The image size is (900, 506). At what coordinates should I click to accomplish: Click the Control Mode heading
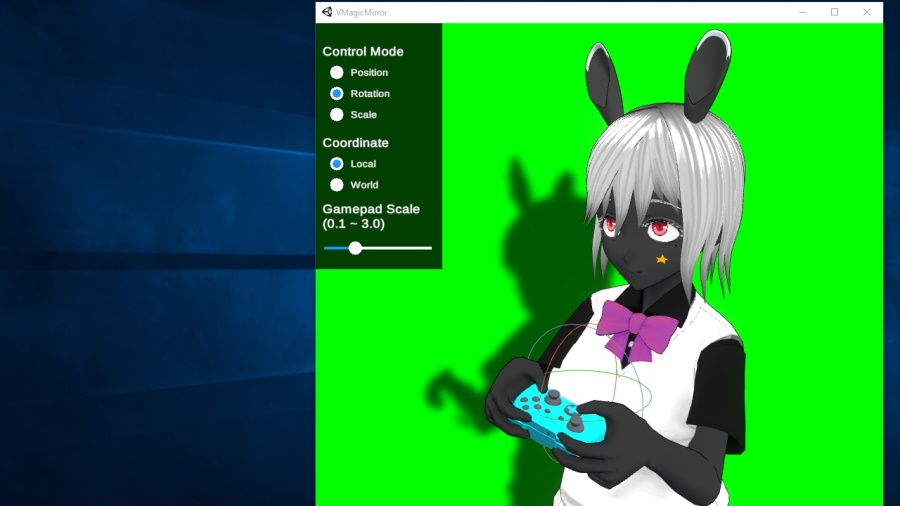click(363, 52)
